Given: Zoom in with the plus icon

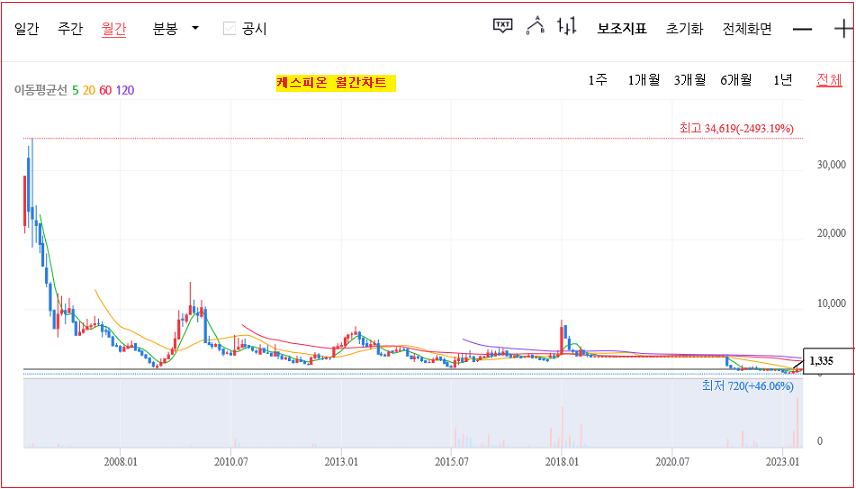Looking at the screenshot, I should (845, 29).
